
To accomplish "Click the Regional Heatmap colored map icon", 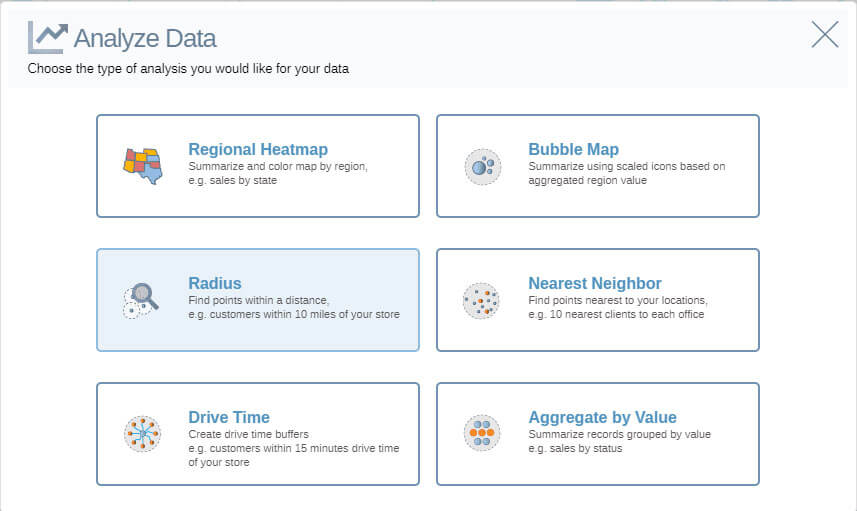I will (143, 166).
